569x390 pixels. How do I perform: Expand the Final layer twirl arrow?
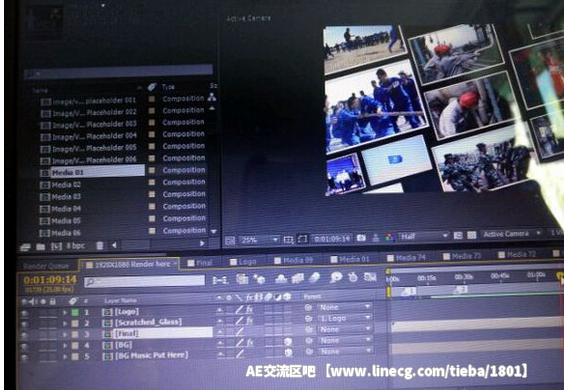(65, 334)
